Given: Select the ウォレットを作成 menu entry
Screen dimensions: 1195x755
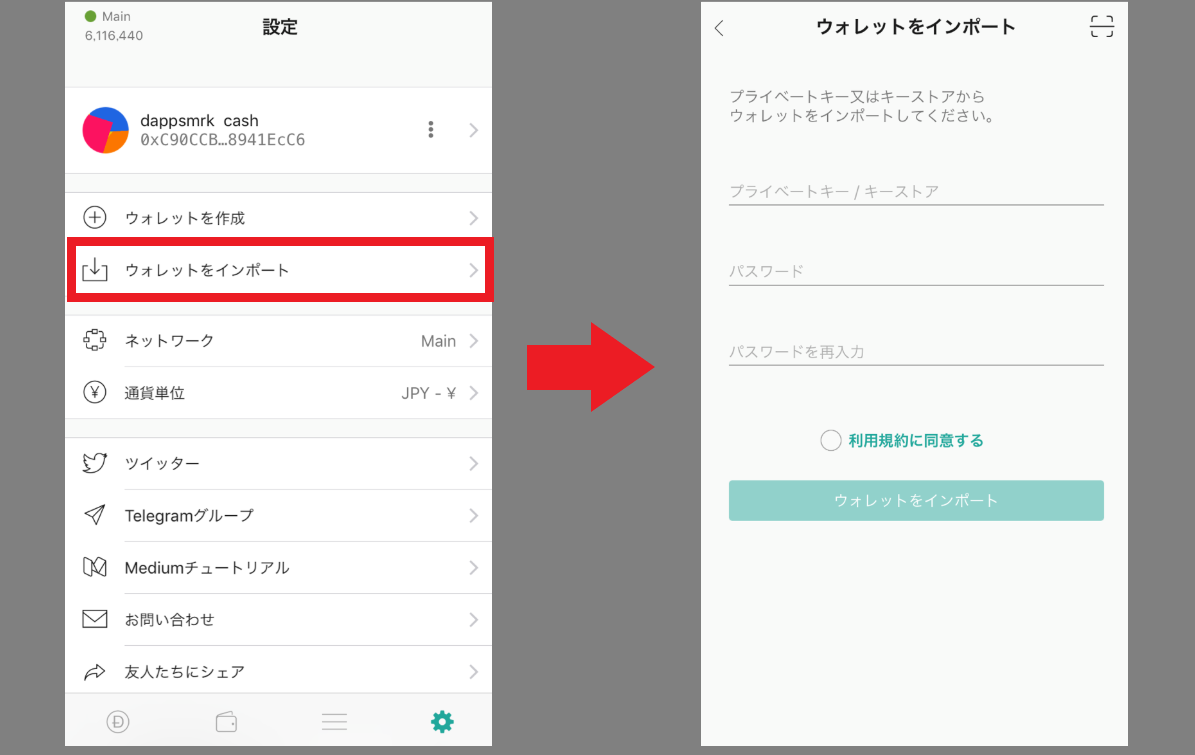Looking at the screenshot, I should (278, 218).
